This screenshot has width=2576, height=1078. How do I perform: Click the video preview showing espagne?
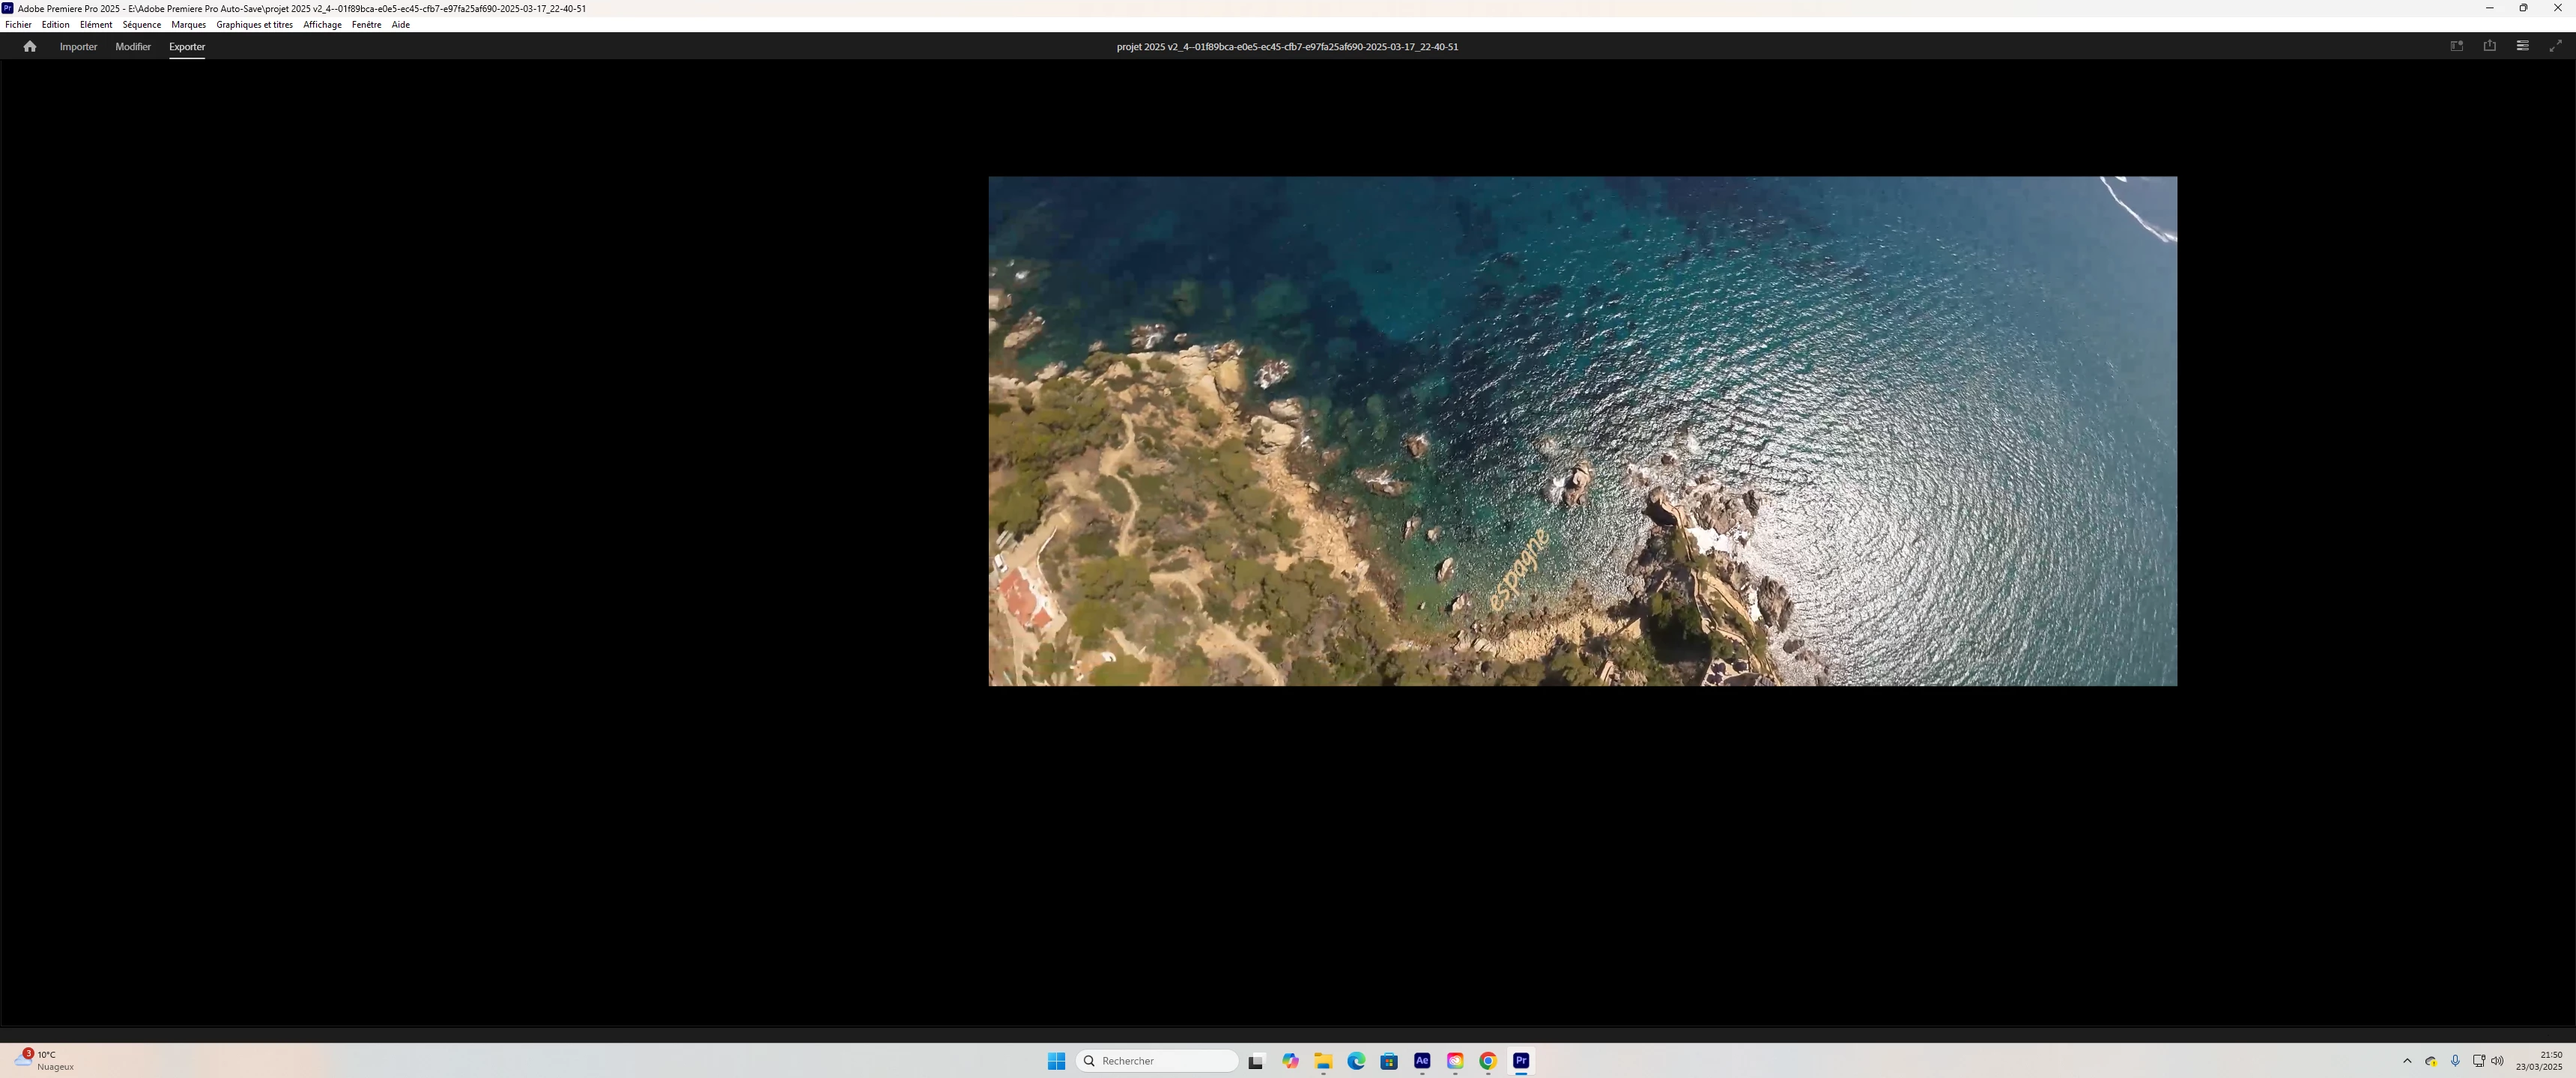click(x=1582, y=431)
